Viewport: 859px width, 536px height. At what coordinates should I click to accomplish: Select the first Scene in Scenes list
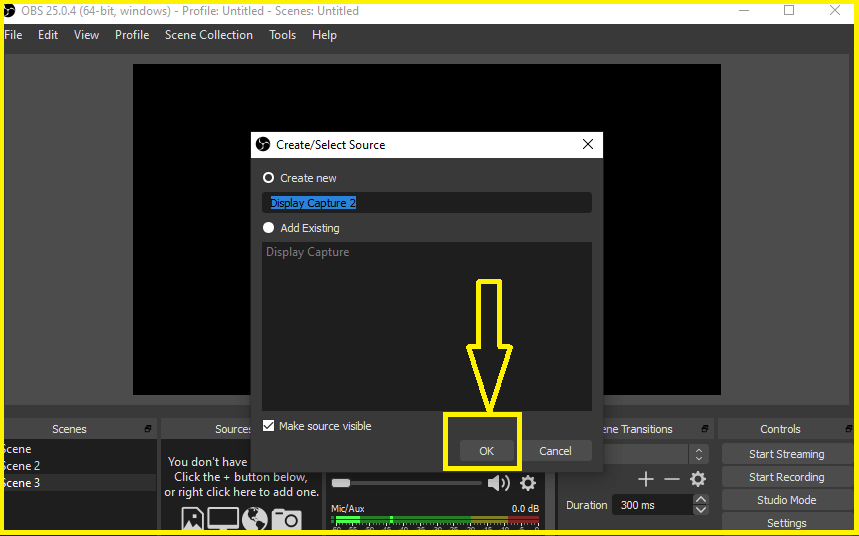click(x=79, y=449)
